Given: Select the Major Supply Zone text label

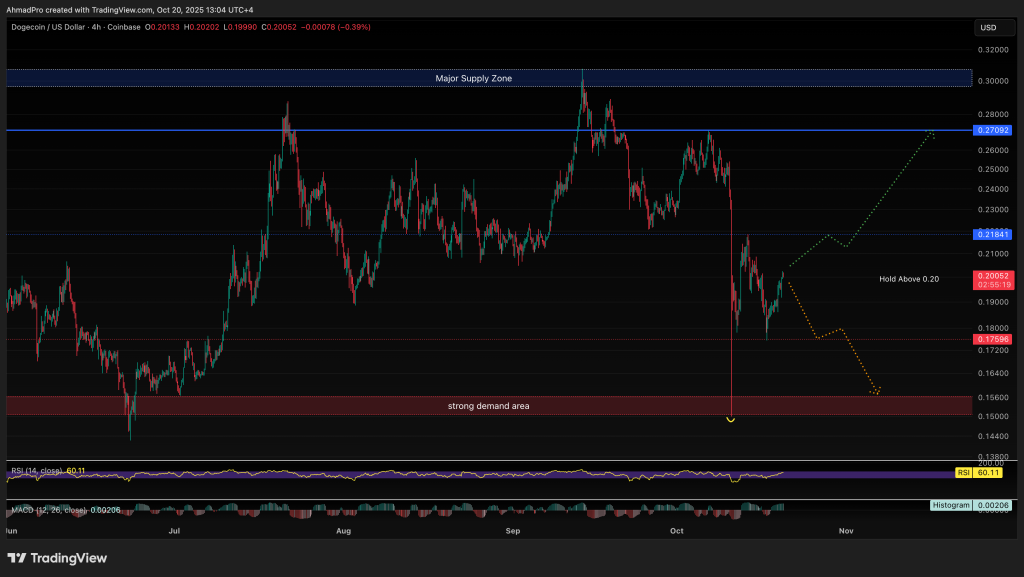Looking at the screenshot, I should (473, 78).
